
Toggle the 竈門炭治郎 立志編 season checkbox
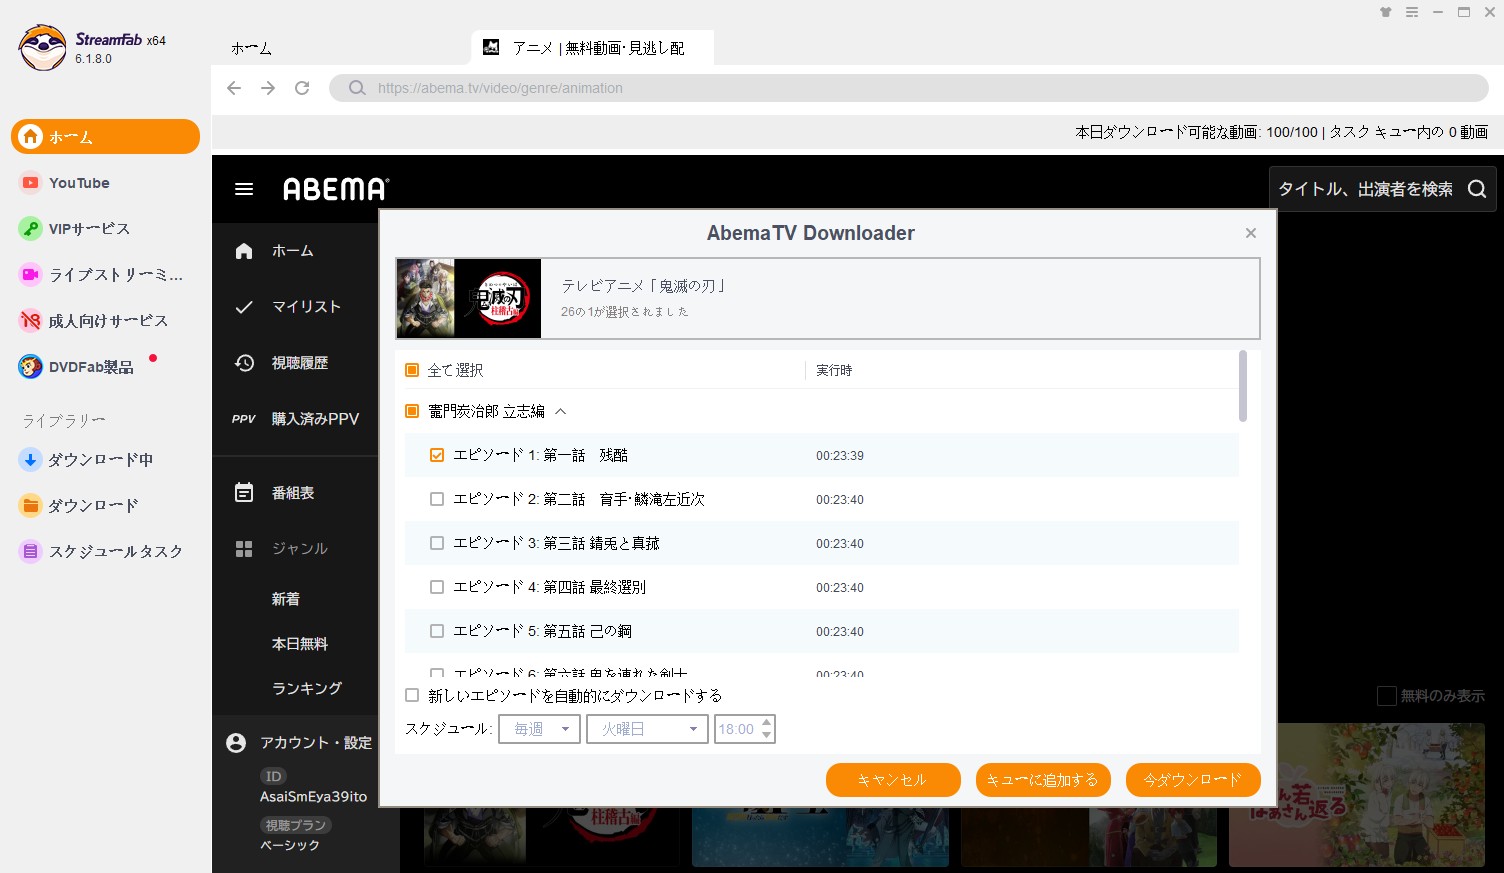[x=412, y=411]
